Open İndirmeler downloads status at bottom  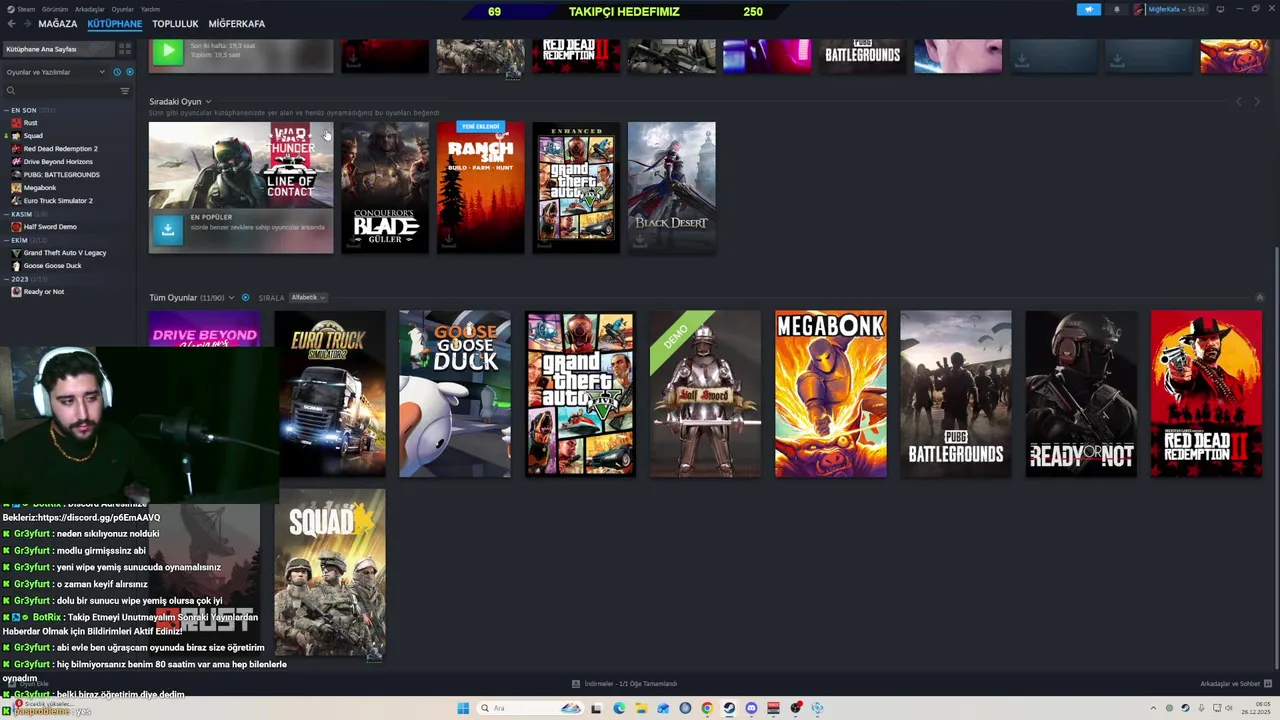click(624, 684)
